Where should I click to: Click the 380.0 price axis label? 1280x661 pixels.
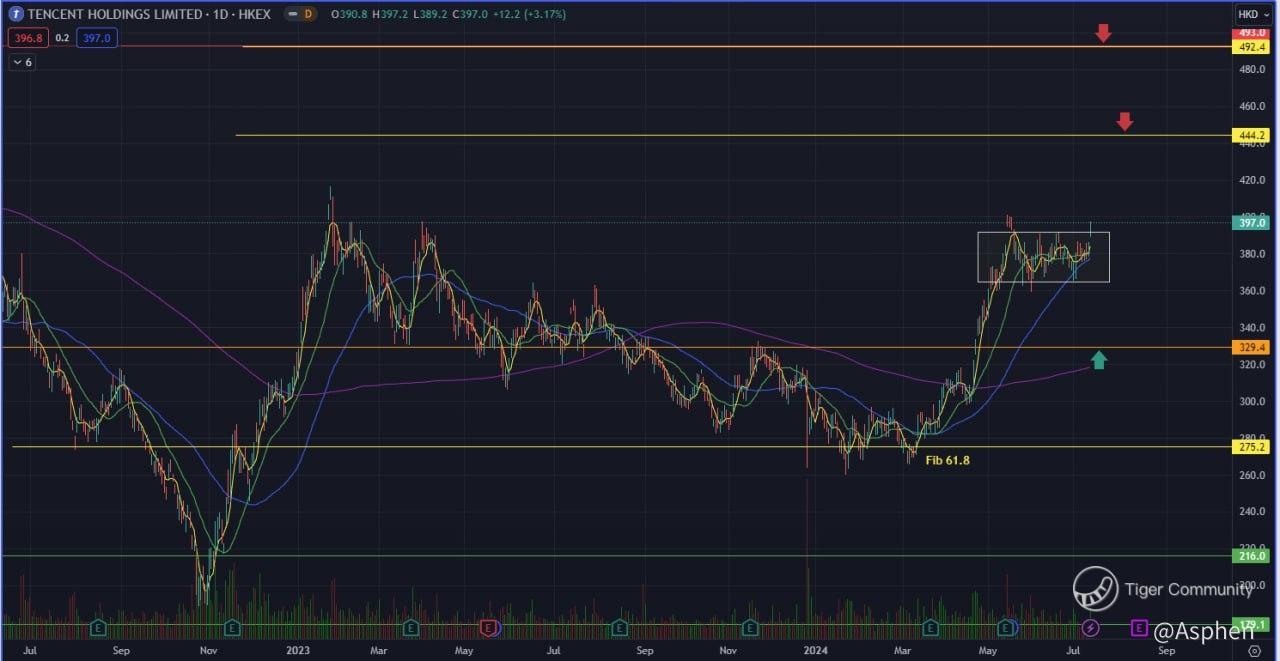coord(1251,254)
